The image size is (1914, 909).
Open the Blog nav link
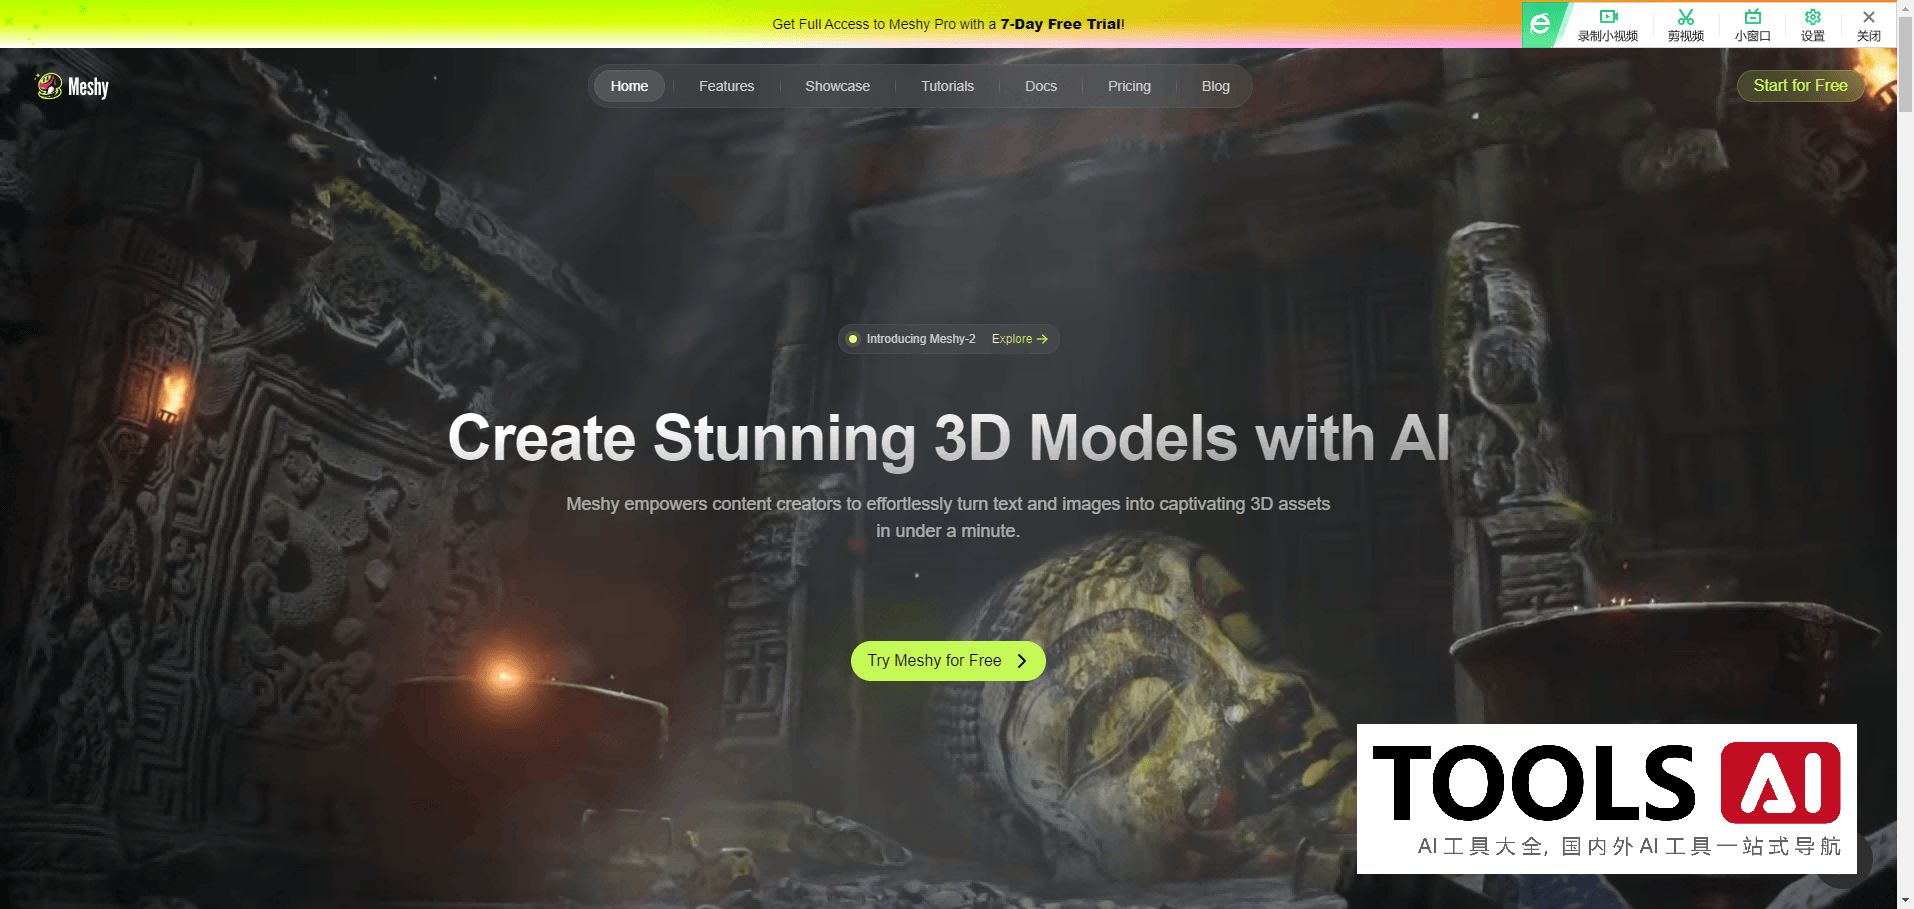tap(1215, 86)
